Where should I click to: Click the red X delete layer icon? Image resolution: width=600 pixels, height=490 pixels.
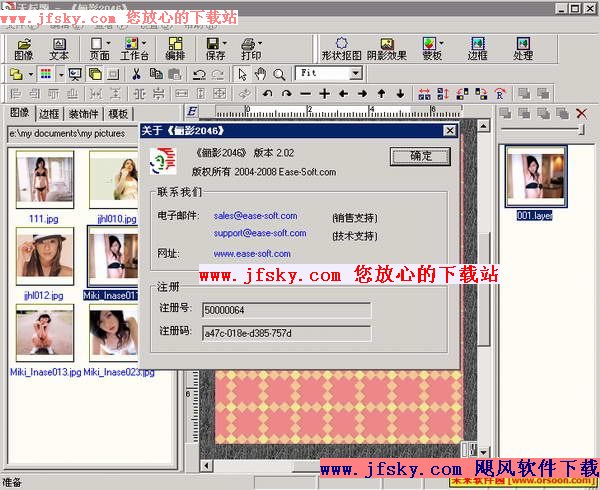point(581,113)
